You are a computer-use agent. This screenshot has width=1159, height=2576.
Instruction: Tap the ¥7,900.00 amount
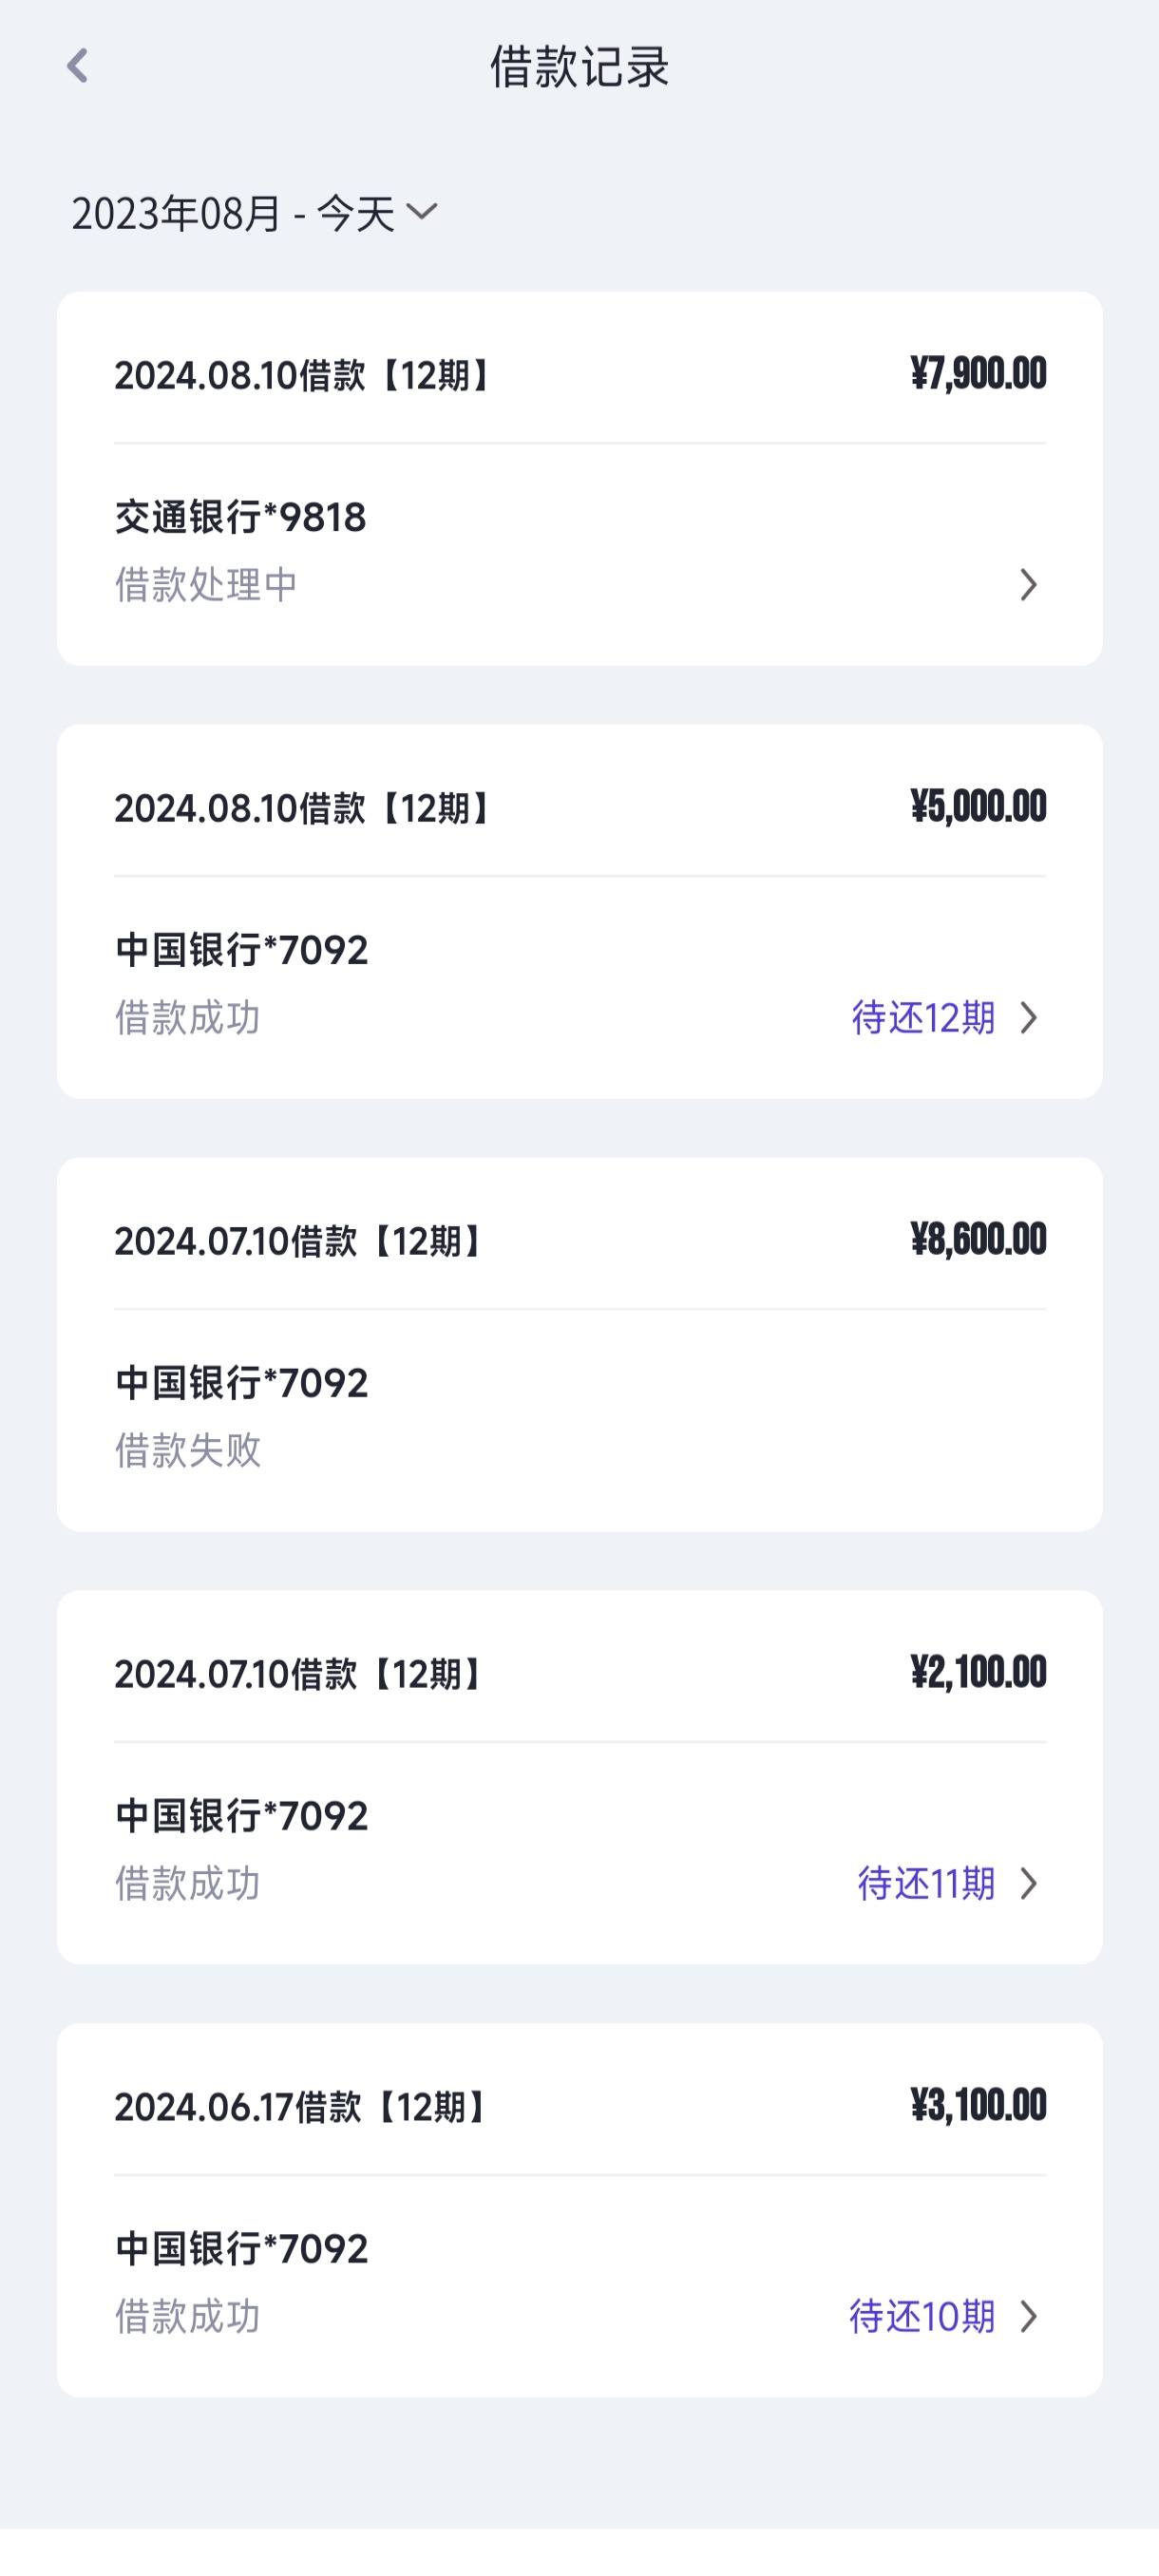(978, 373)
